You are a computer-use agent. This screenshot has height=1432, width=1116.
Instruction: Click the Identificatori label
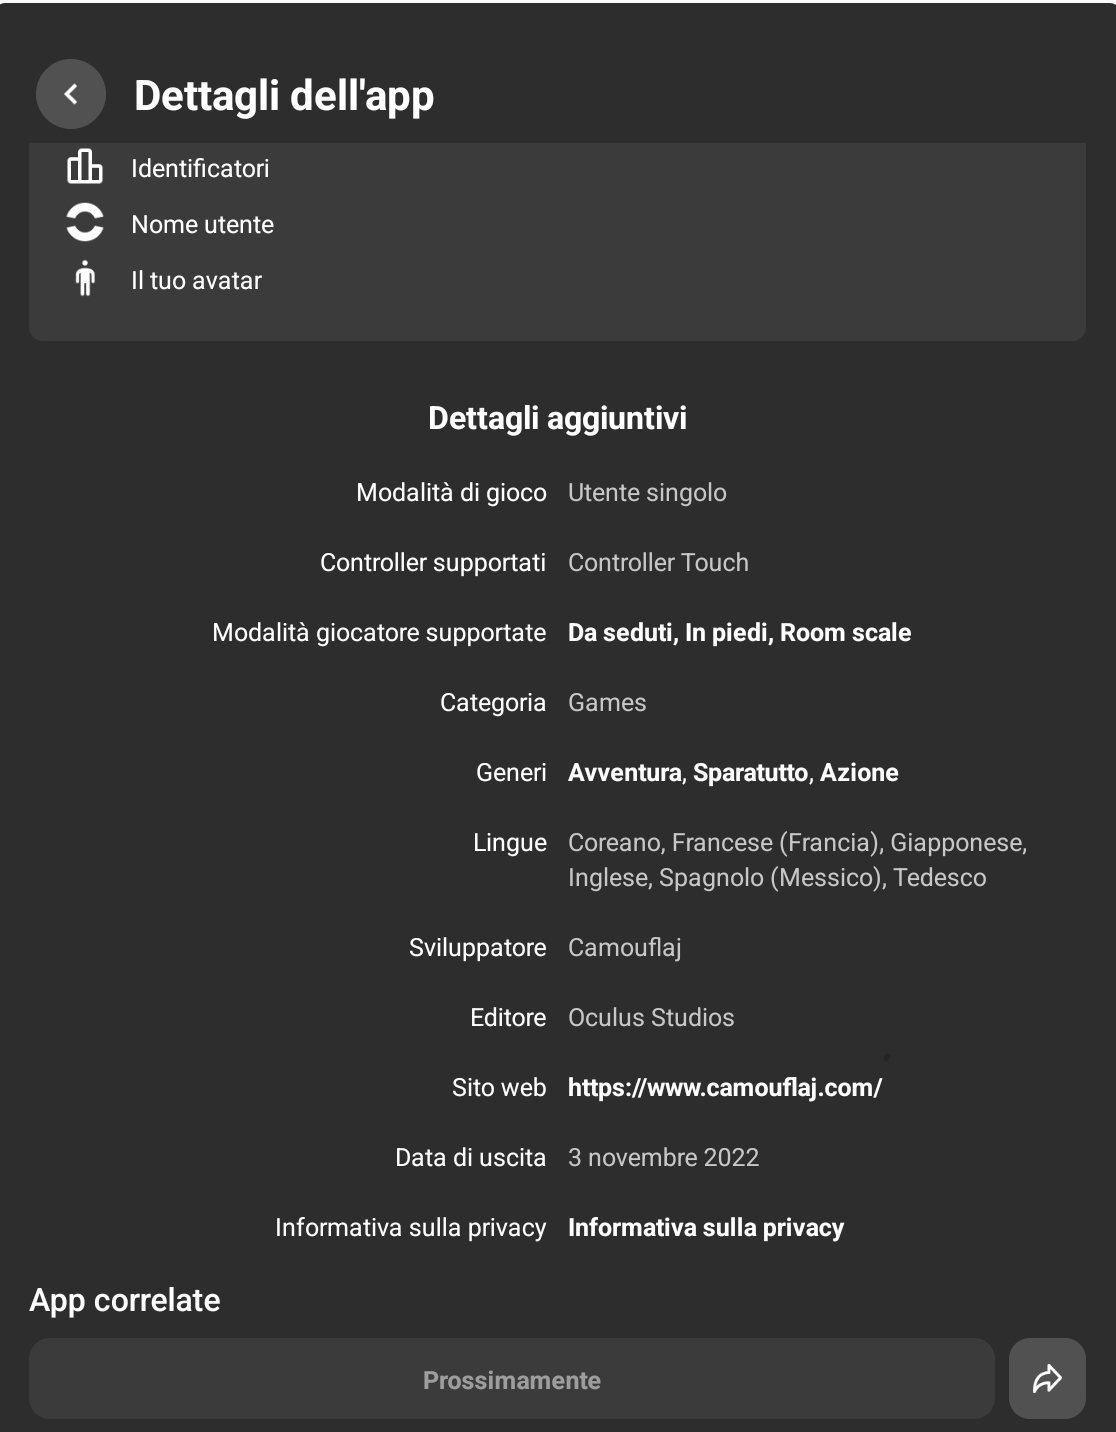pyautogui.click(x=200, y=168)
